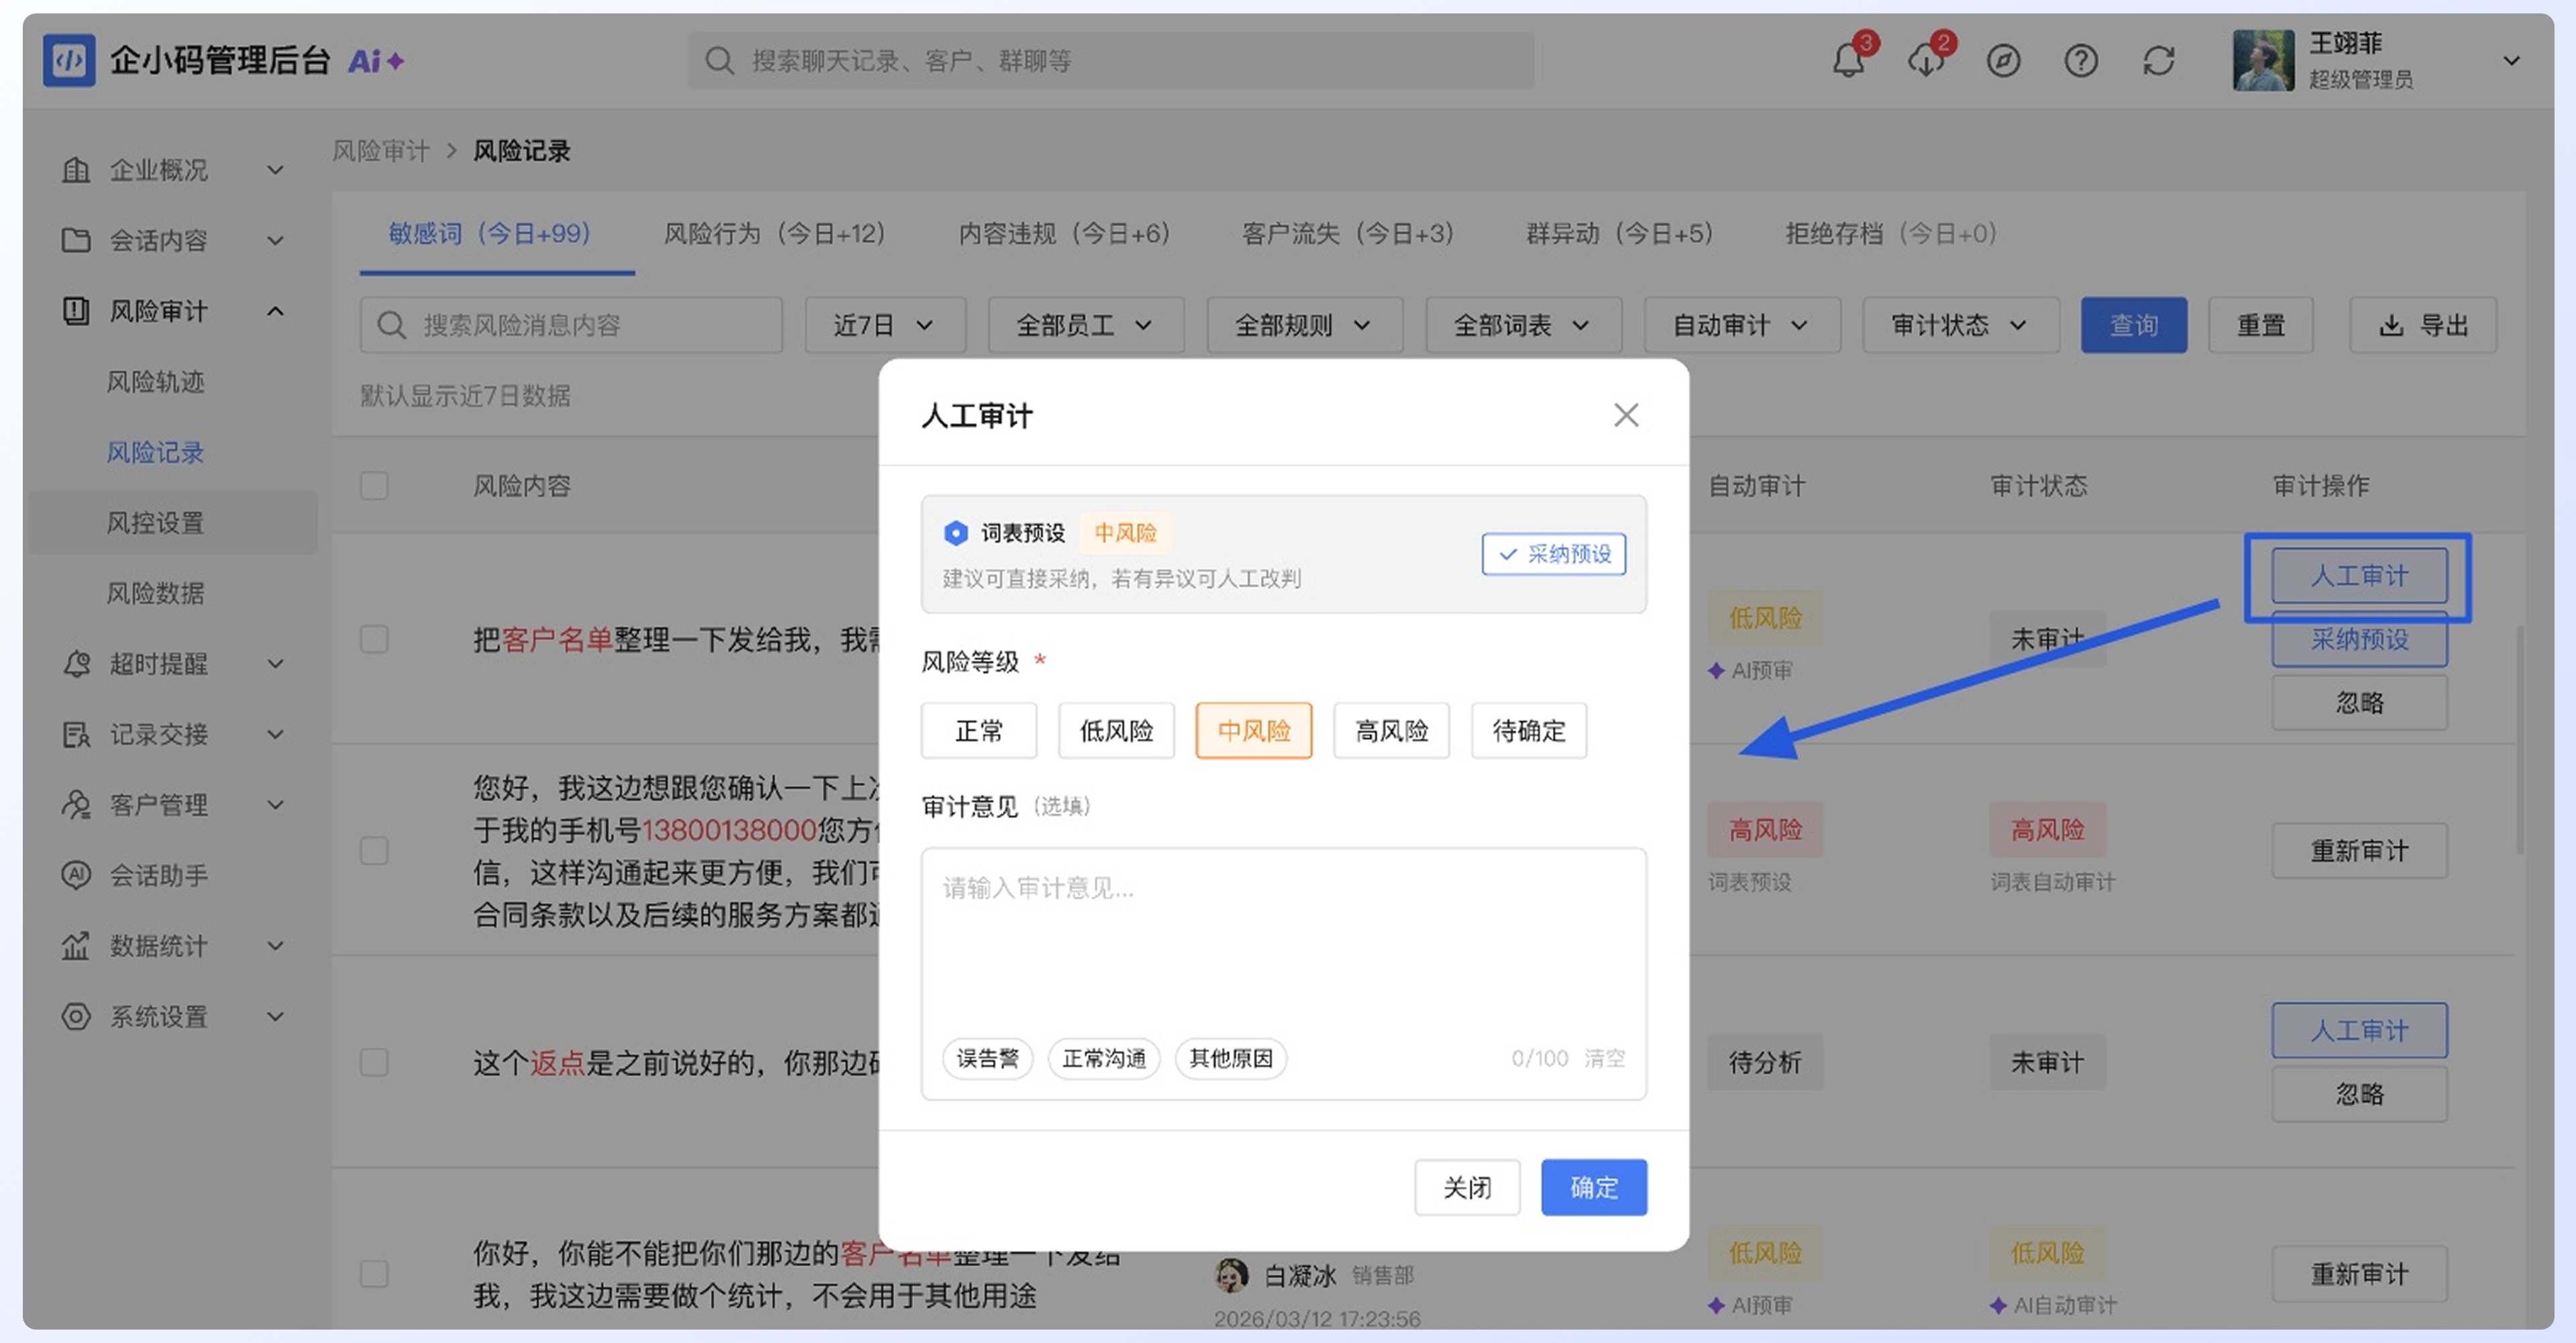Click 采纳预设 button in dialog
The image size is (2576, 1343).
click(x=1554, y=554)
